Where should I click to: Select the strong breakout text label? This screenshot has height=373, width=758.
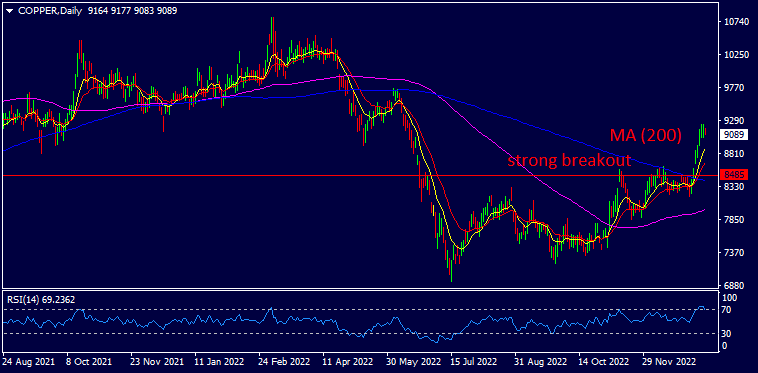pos(569,160)
